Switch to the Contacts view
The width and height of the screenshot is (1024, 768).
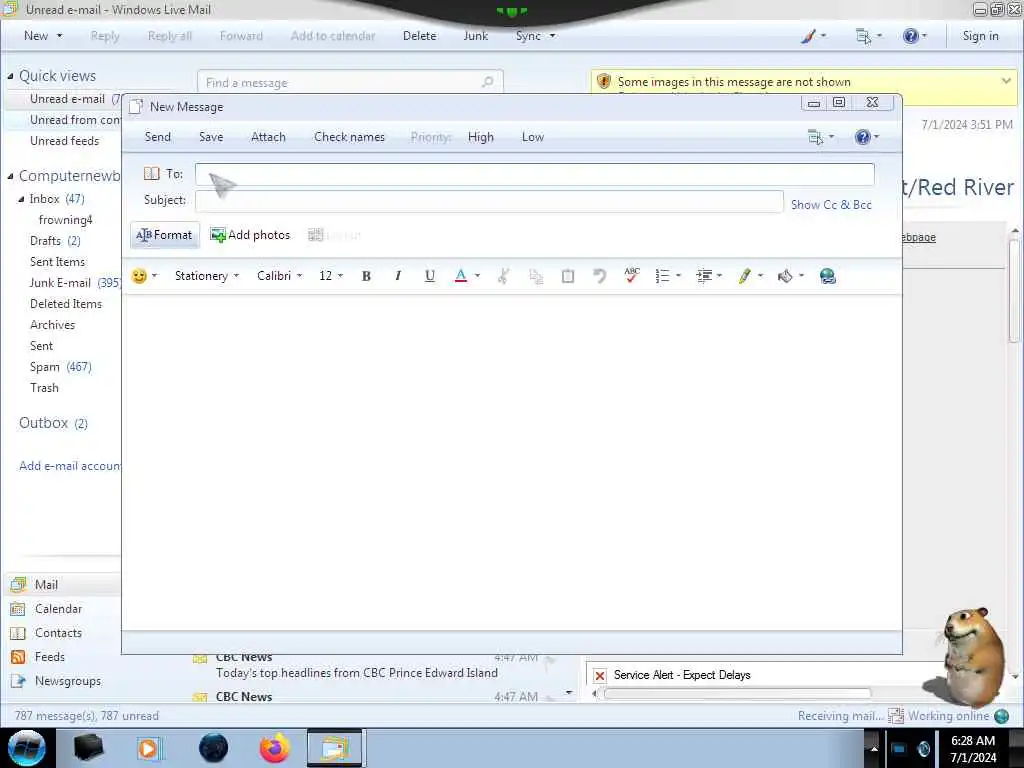pos(58,633)
